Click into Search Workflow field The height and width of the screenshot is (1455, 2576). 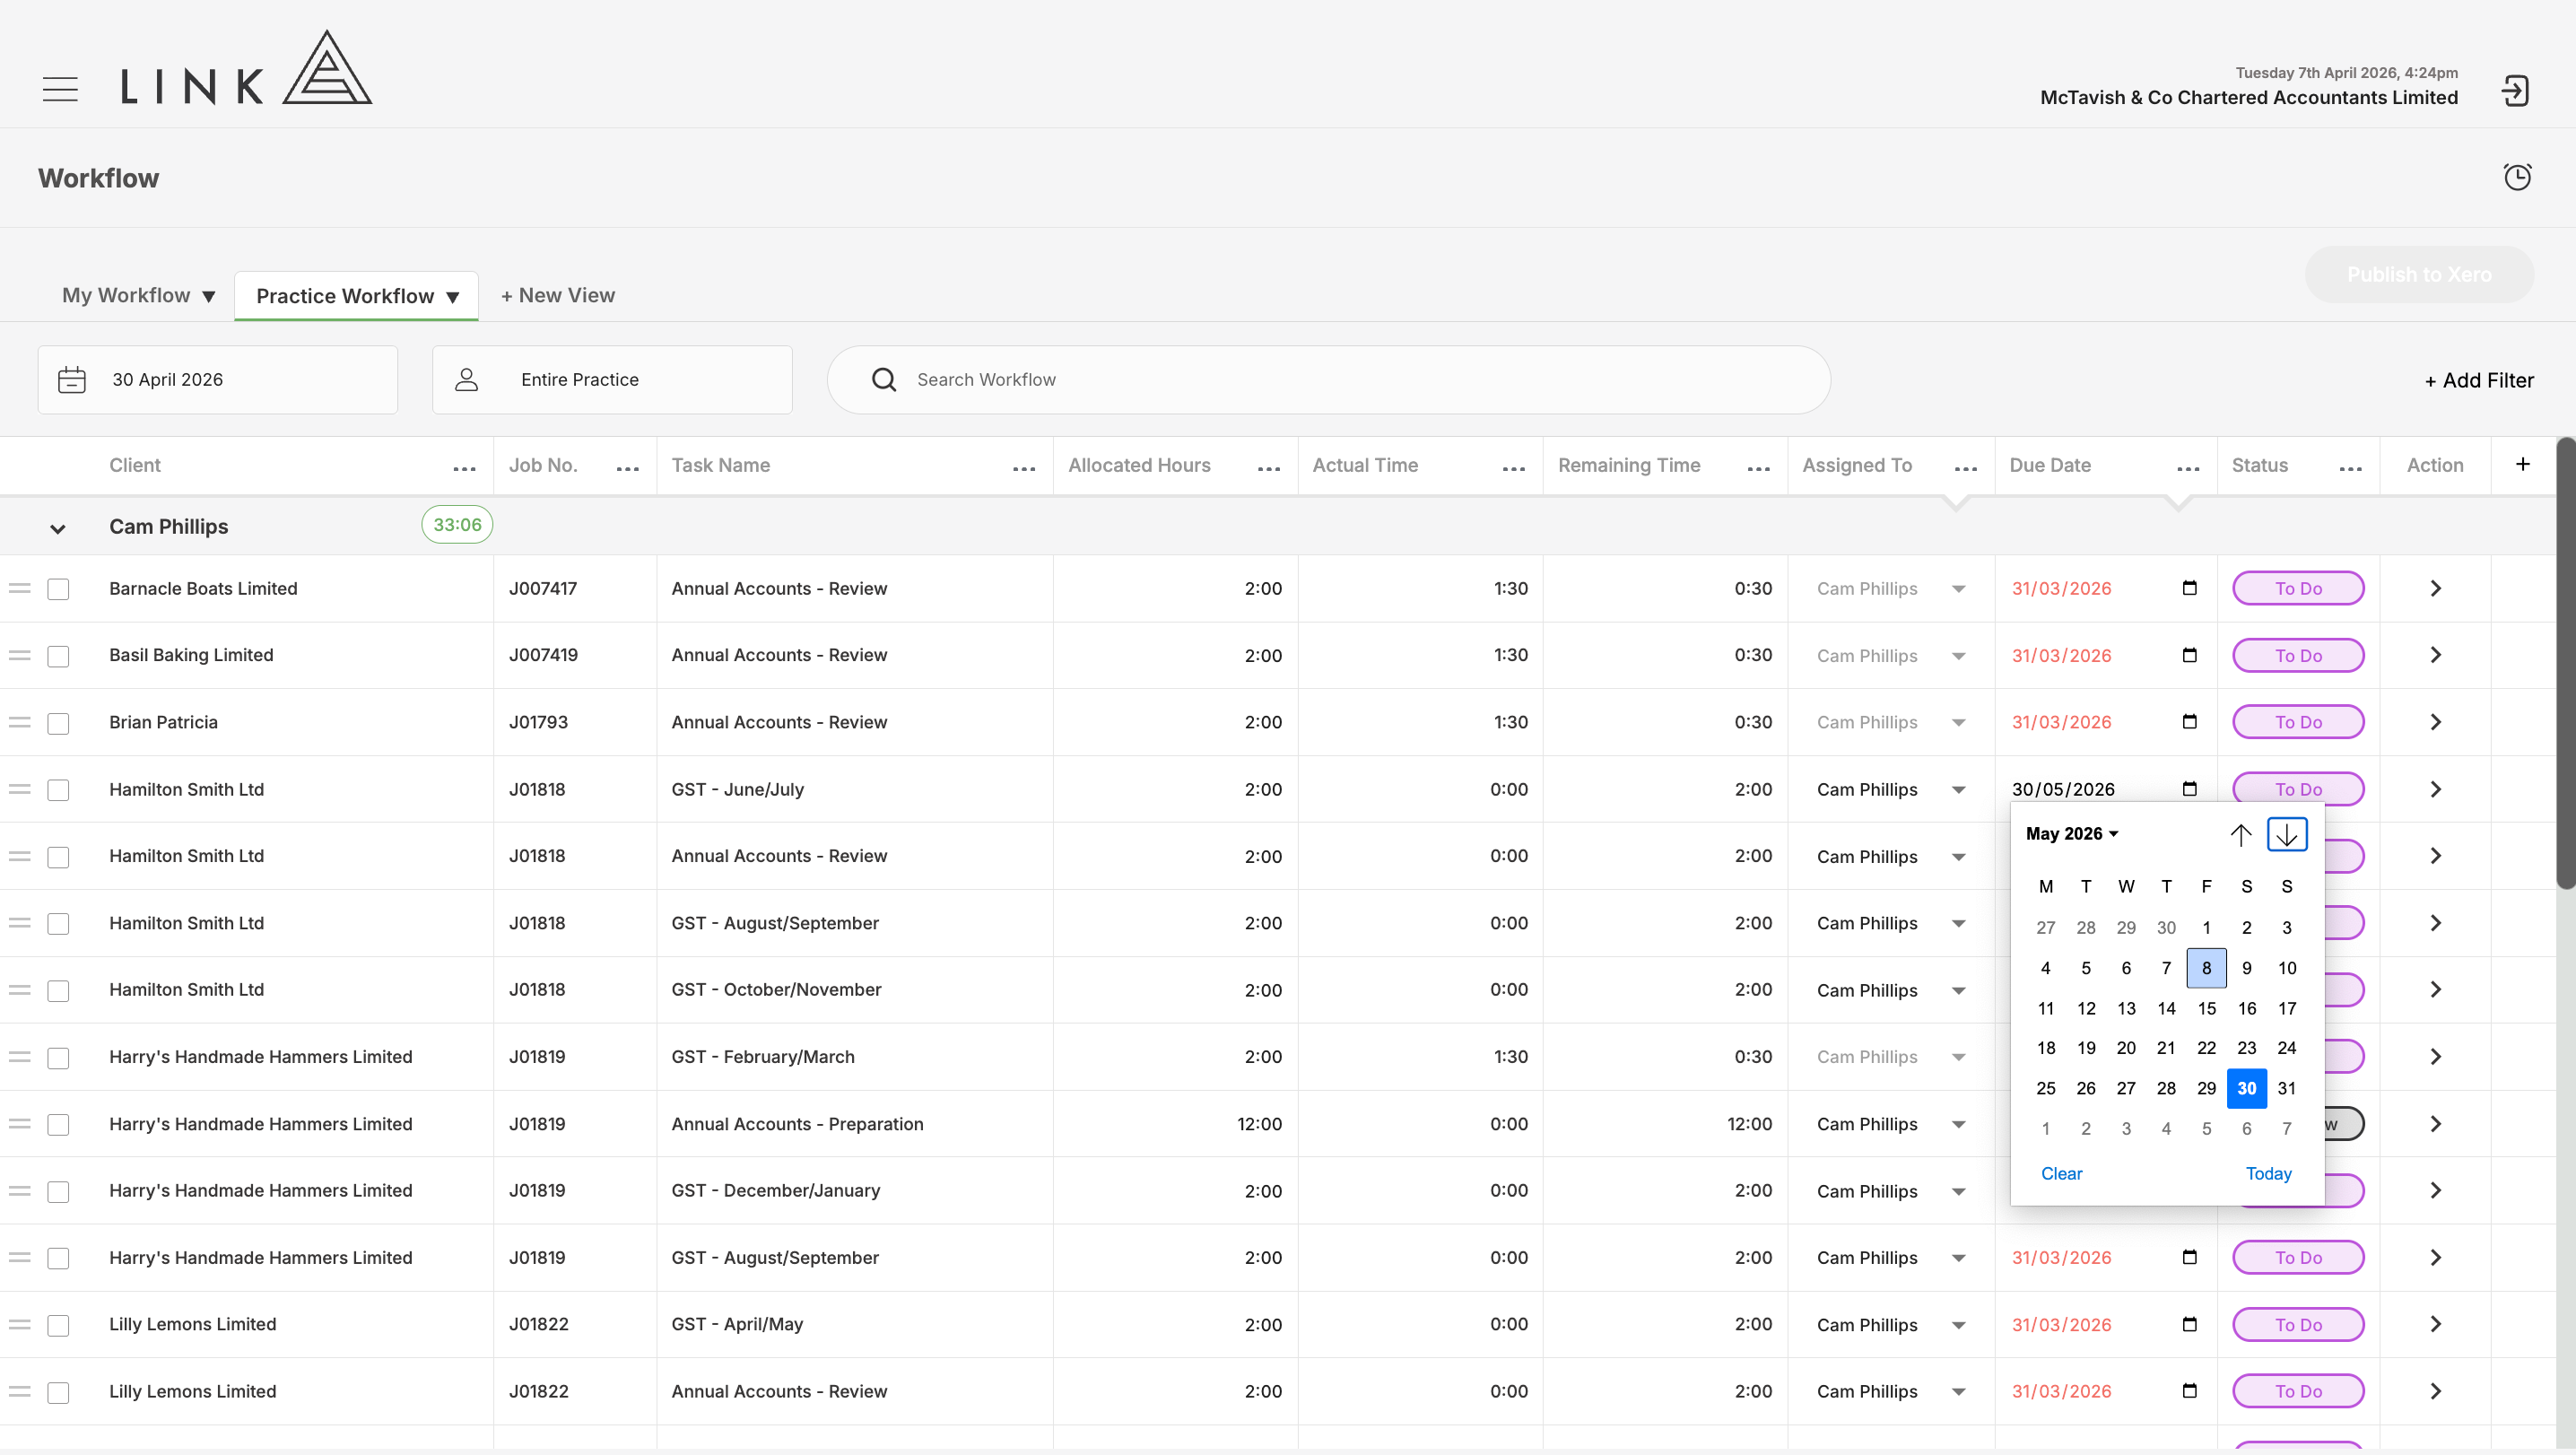coord(1329,380)
